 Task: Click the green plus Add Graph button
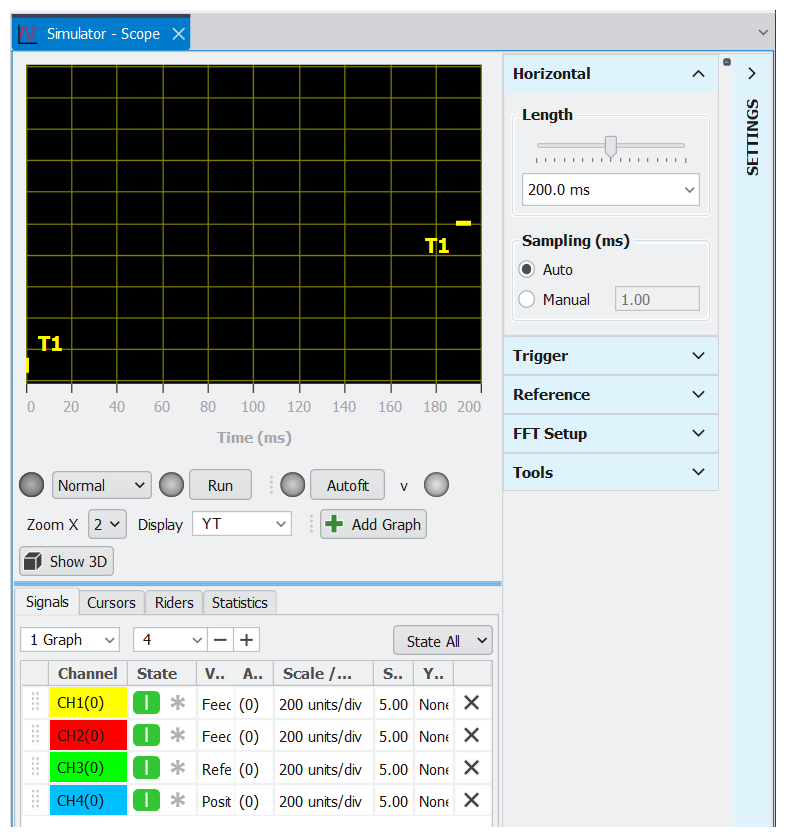[373, 524]
